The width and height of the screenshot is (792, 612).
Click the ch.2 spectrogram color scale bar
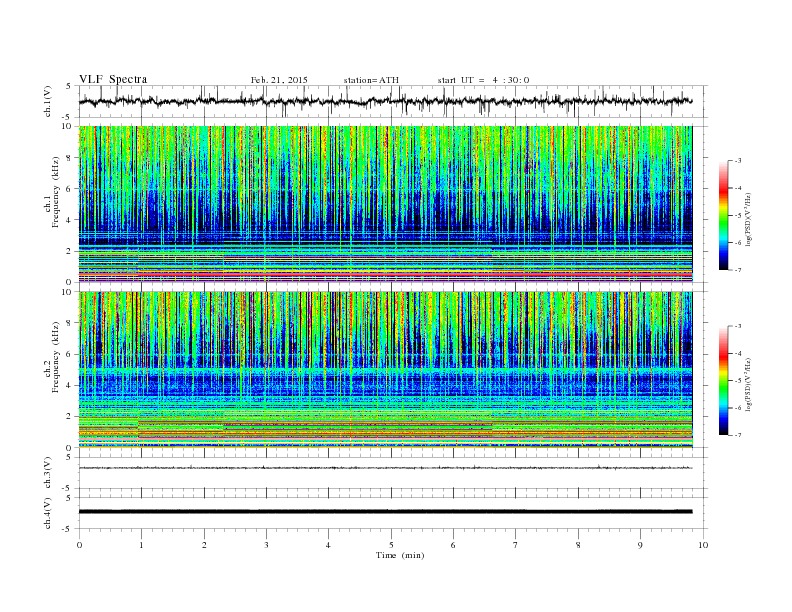pos(723,381)
